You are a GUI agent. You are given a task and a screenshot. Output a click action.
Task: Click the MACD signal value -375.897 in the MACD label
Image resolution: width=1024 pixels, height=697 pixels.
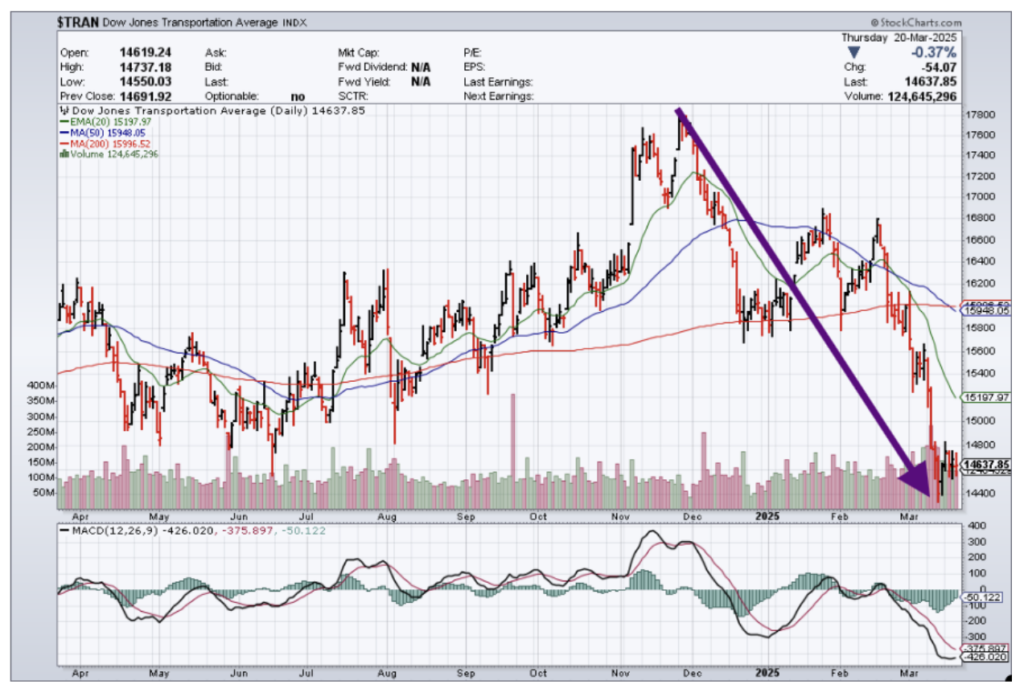tap(248, 530)
